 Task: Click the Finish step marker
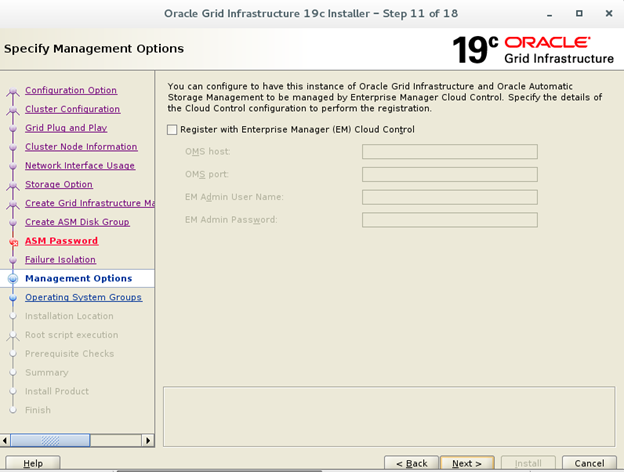click(13, 410)
